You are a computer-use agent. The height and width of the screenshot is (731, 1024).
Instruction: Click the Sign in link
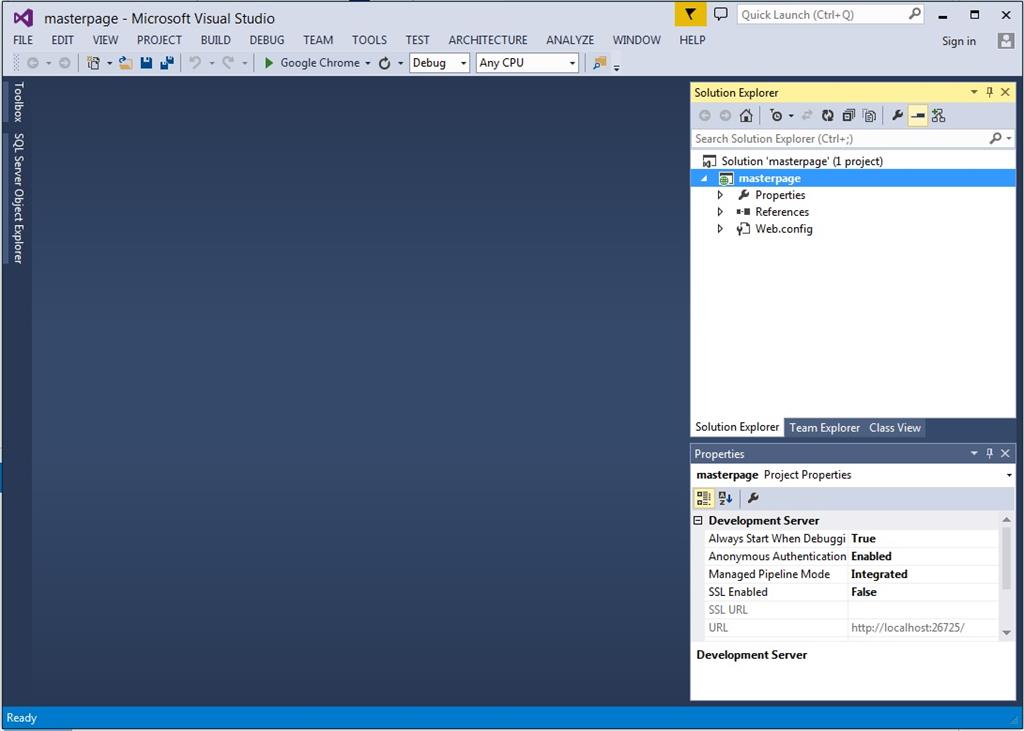coord(959,41)
